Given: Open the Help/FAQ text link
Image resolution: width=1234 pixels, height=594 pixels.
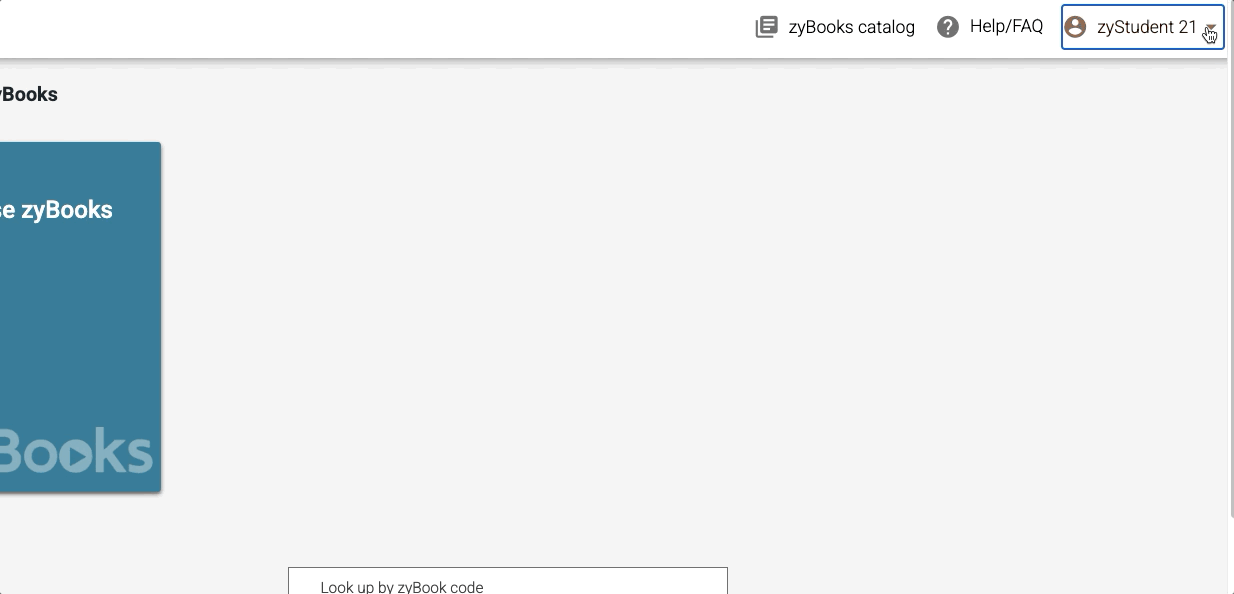Looking at the screenshot, I should point(1006,27).
